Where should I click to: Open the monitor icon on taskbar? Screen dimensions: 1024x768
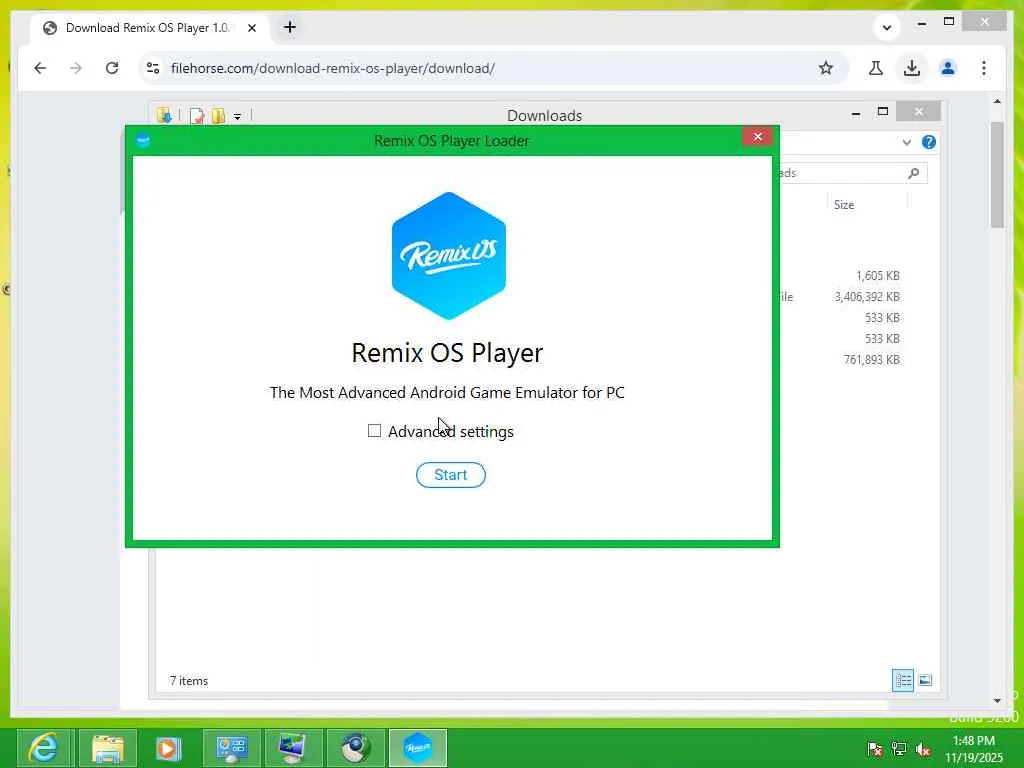pos(293,748)
